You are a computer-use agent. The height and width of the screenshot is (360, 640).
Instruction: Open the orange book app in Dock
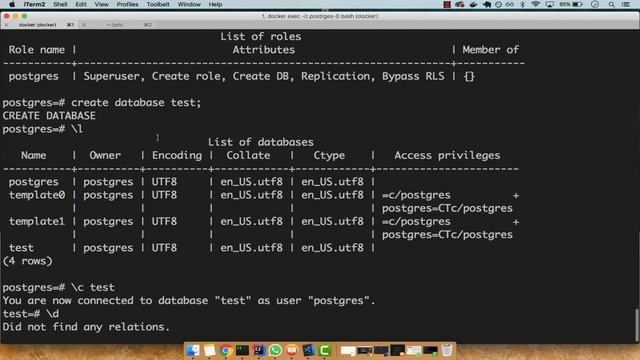(291, 350)
